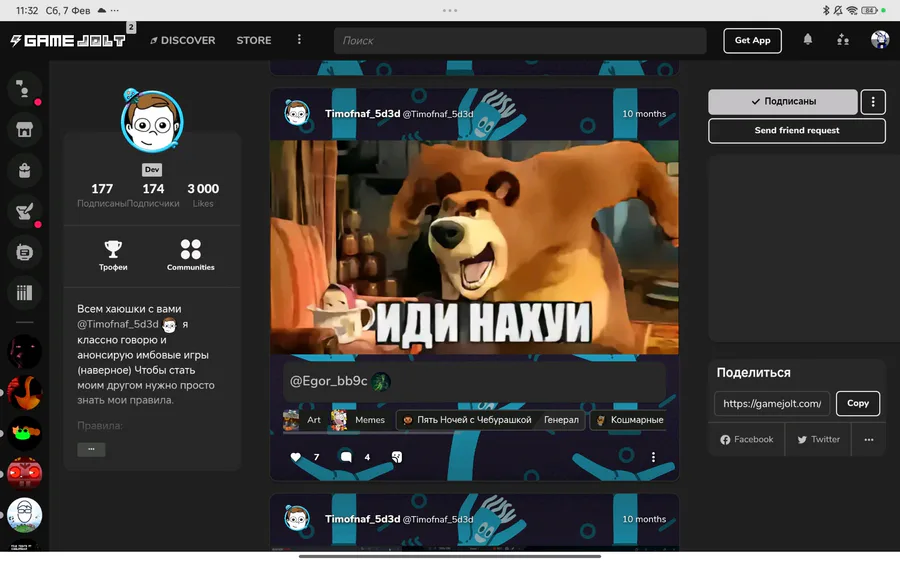Click the 10 months timestamp on bear post

644,114
